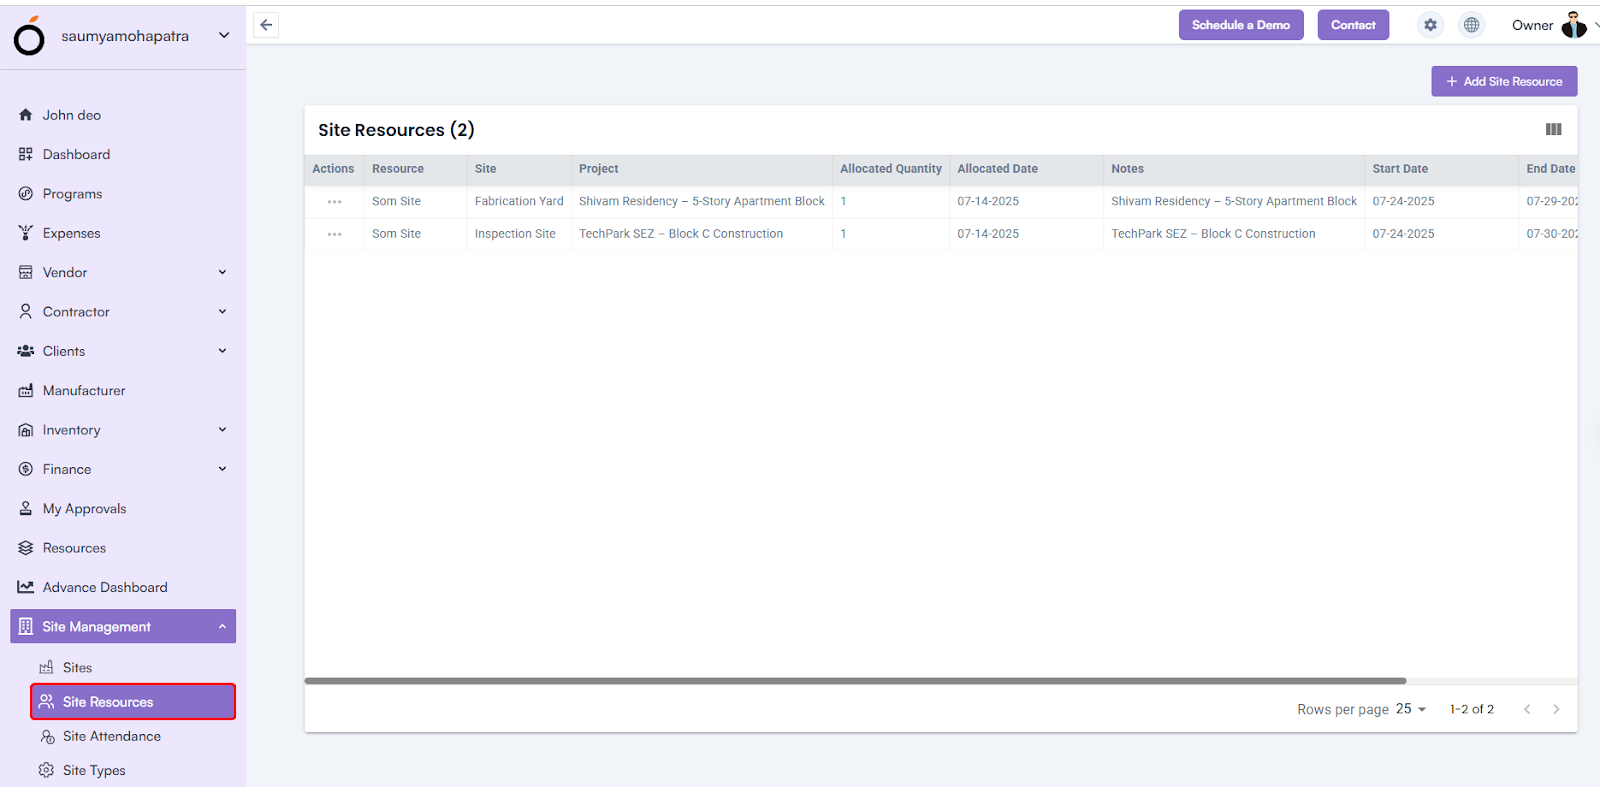Click the My Approvals stamp icon

[26, 509]
